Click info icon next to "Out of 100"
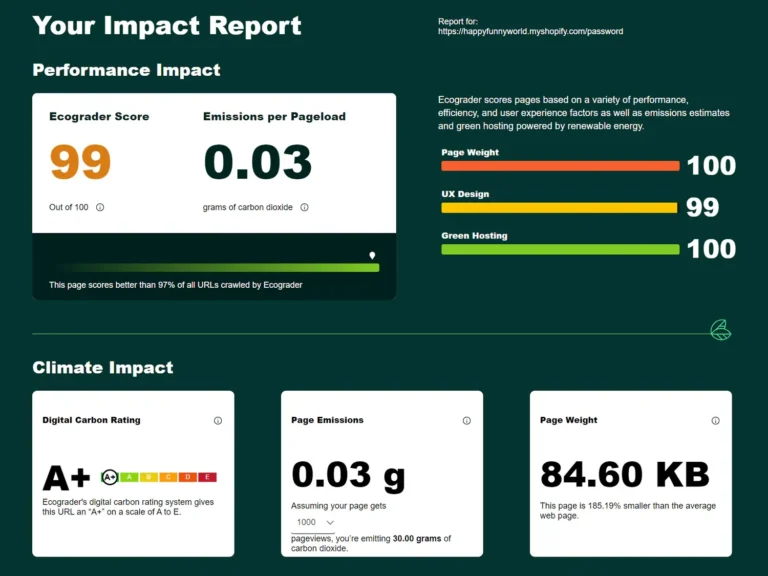Viewport: 768px width, 576px height. tap(100, 208)
